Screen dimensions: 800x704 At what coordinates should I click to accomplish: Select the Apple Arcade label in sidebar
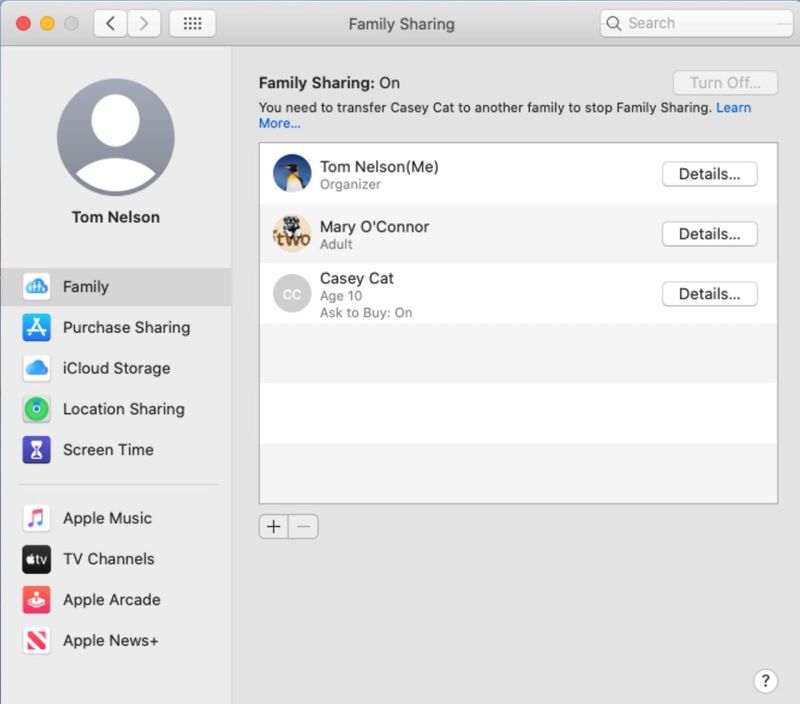tap(112, 600)
